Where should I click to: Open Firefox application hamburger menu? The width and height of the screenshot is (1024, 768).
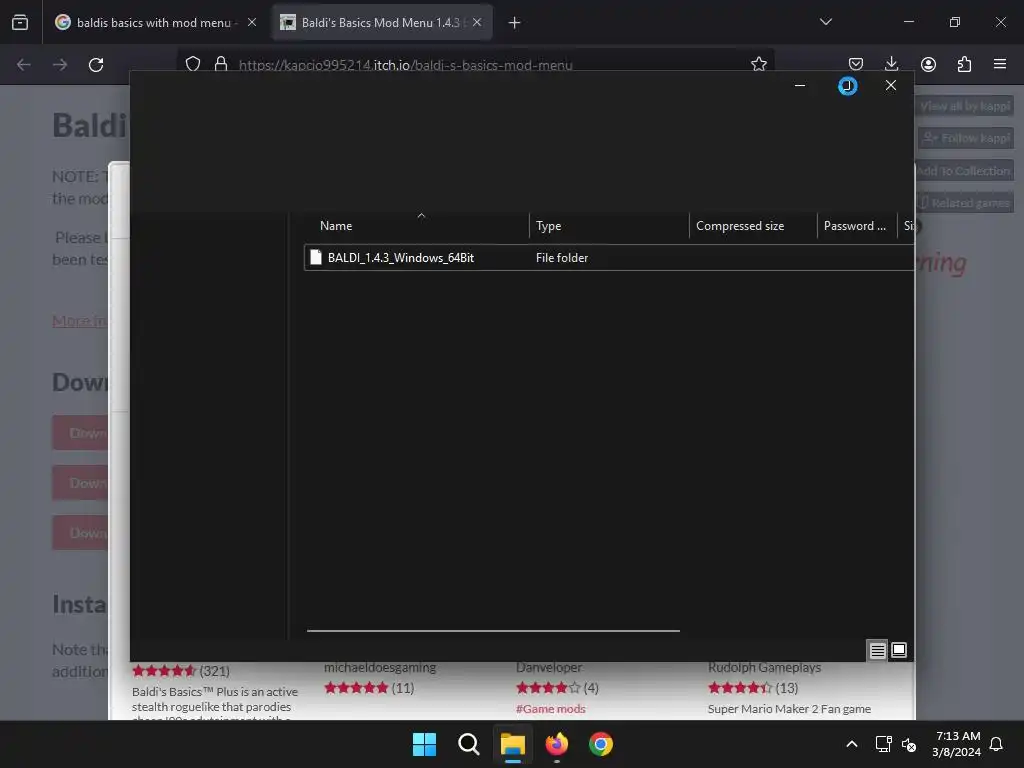[x=999, y=64]
